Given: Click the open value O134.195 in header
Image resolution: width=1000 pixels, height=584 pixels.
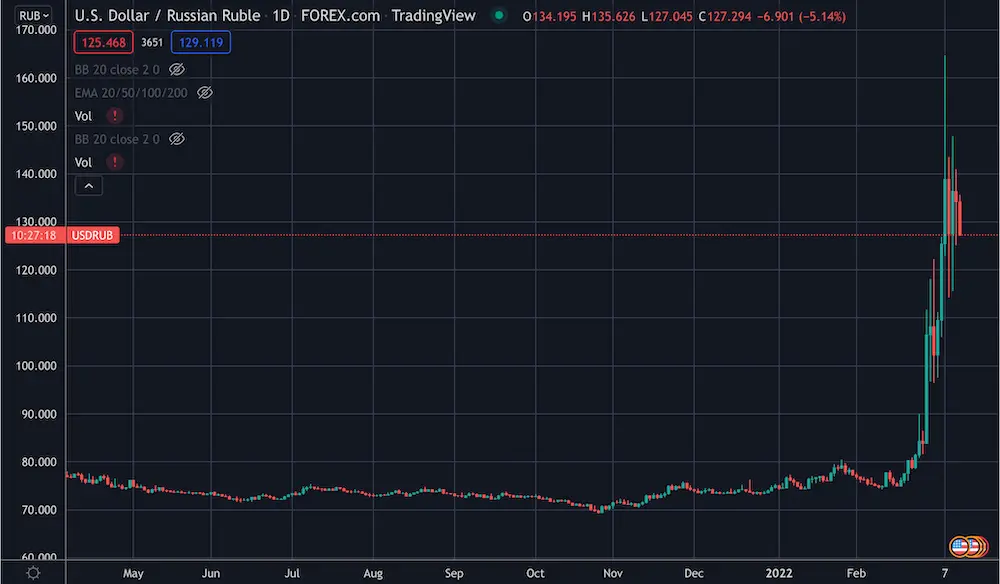Looking at the screenshot, I should tap(550, 17).
